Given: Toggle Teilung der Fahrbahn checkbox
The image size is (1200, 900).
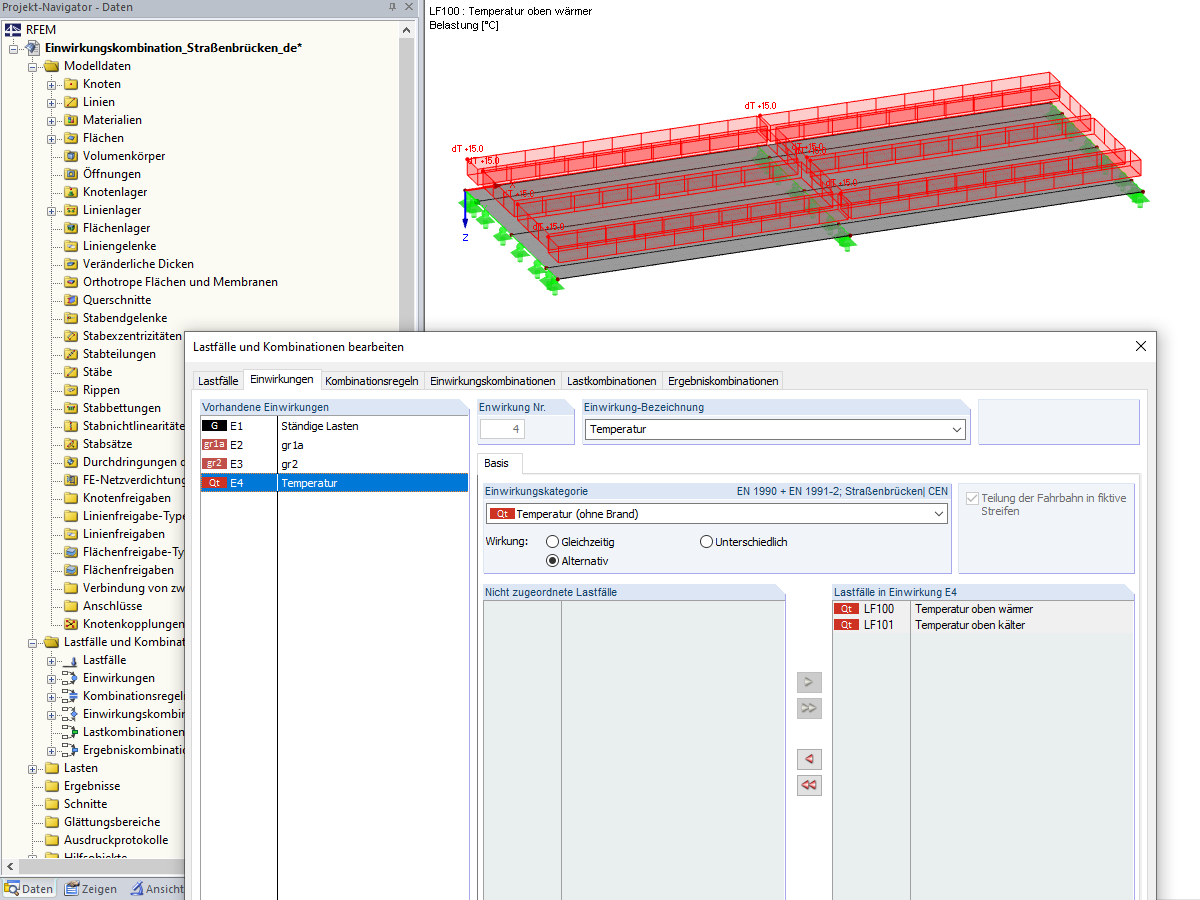Looking at the screenshot, I should point(973,498).
